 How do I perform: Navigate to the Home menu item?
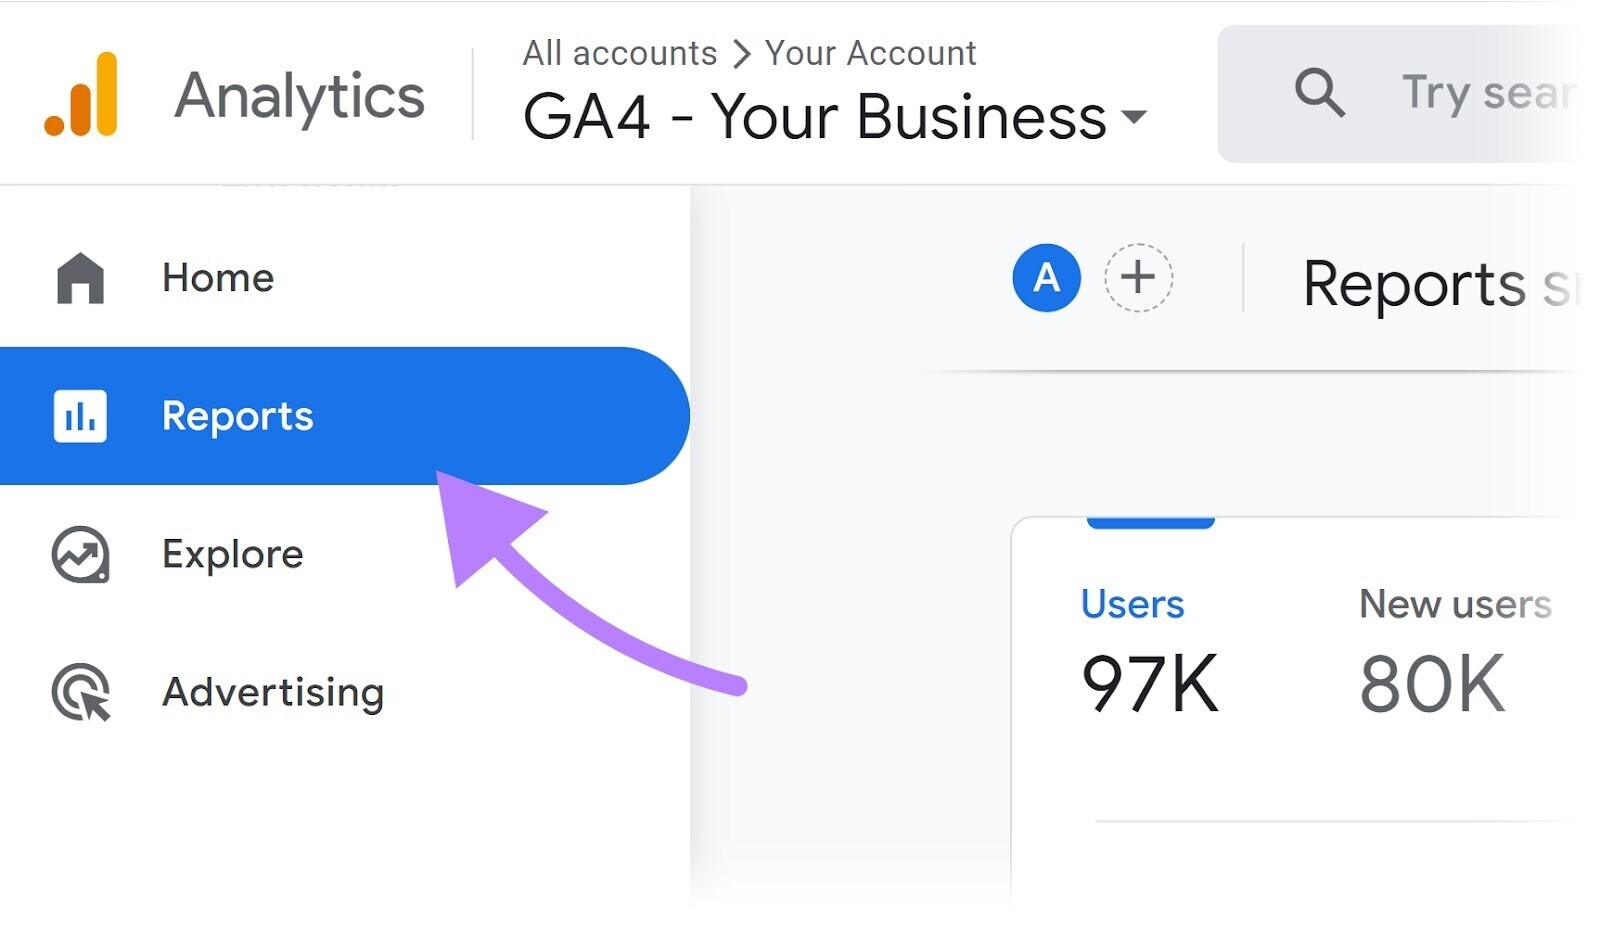coord(217,278)
